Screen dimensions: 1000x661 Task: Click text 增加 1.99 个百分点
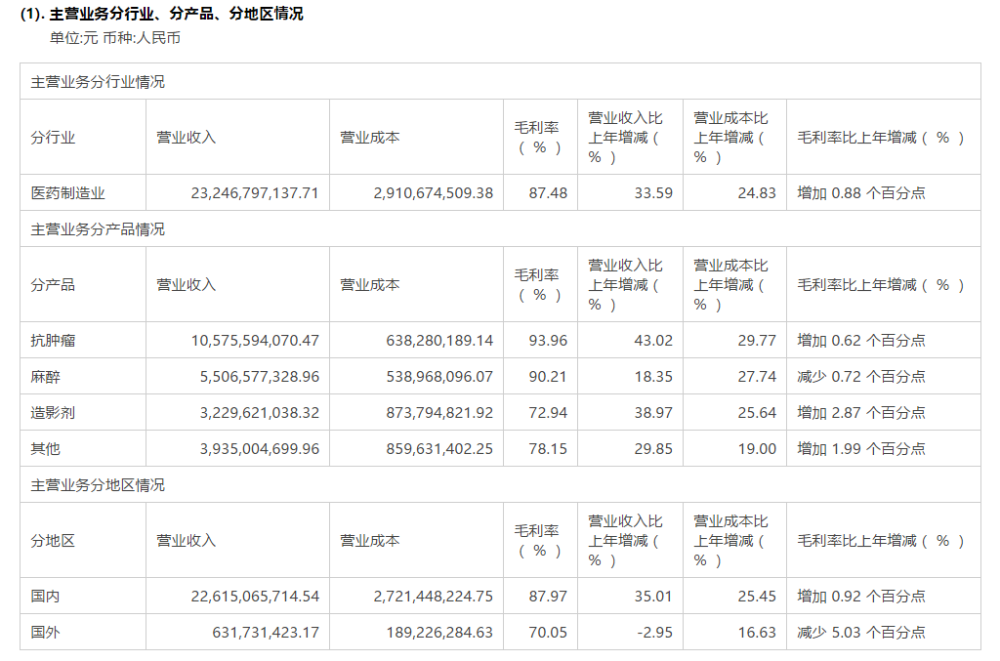(x=861, y=449)
